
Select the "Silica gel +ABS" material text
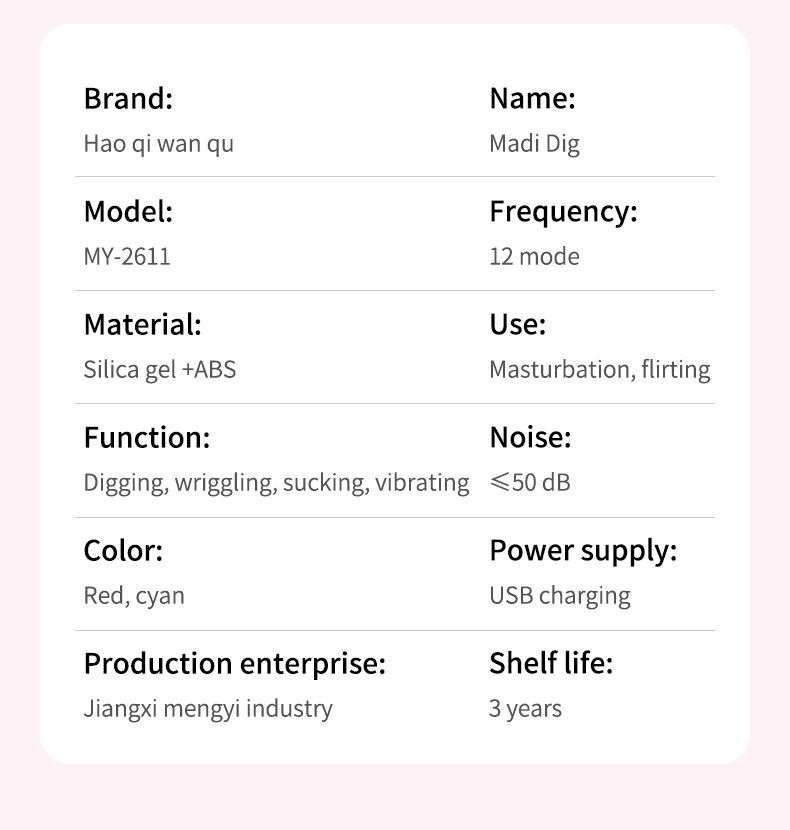pyautogui.click(x=160, y=370)
